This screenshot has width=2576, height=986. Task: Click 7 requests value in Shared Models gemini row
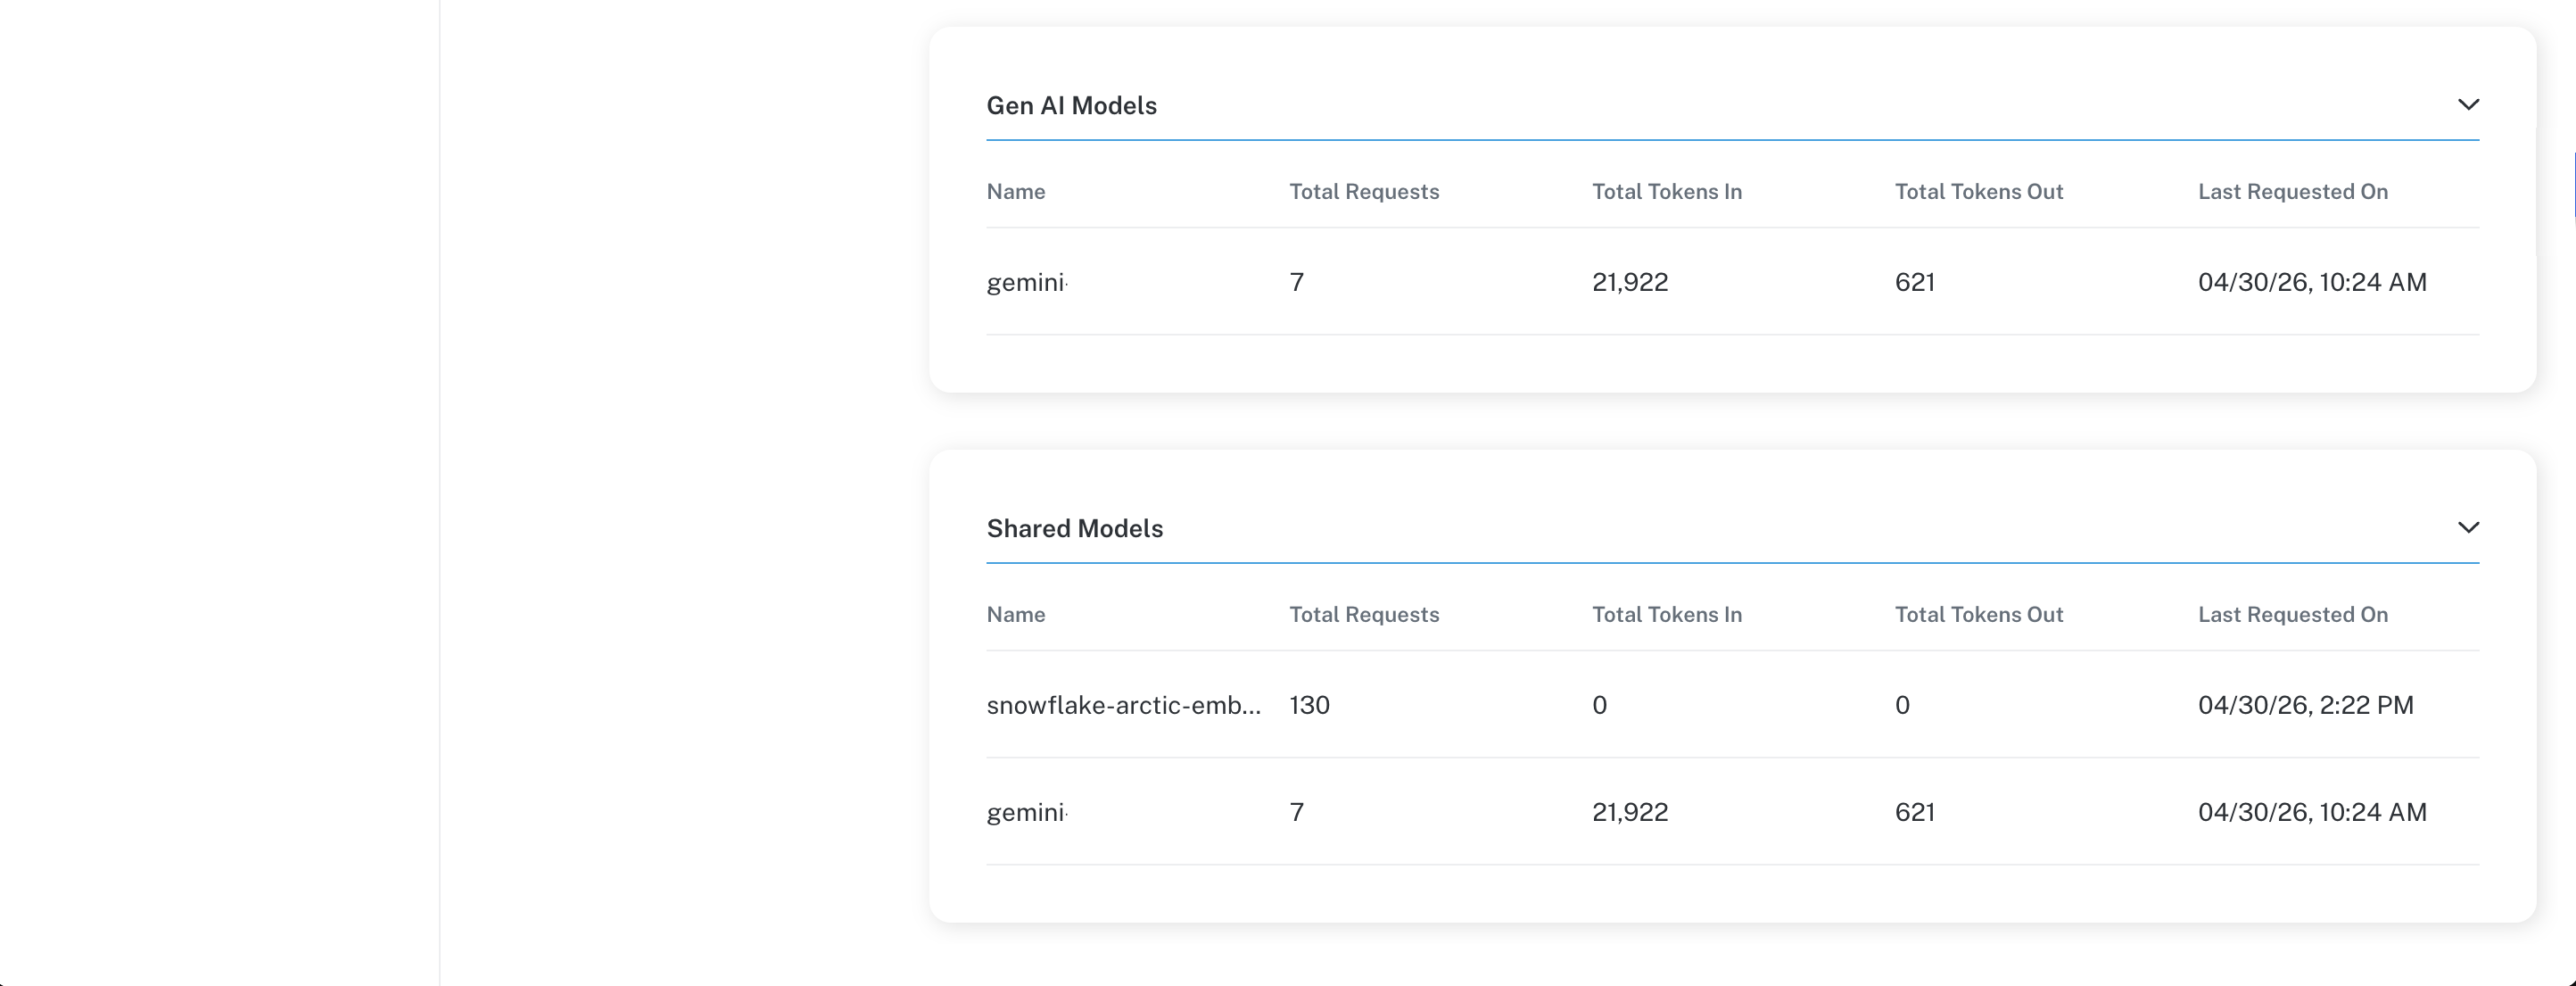click(1296, 812)
